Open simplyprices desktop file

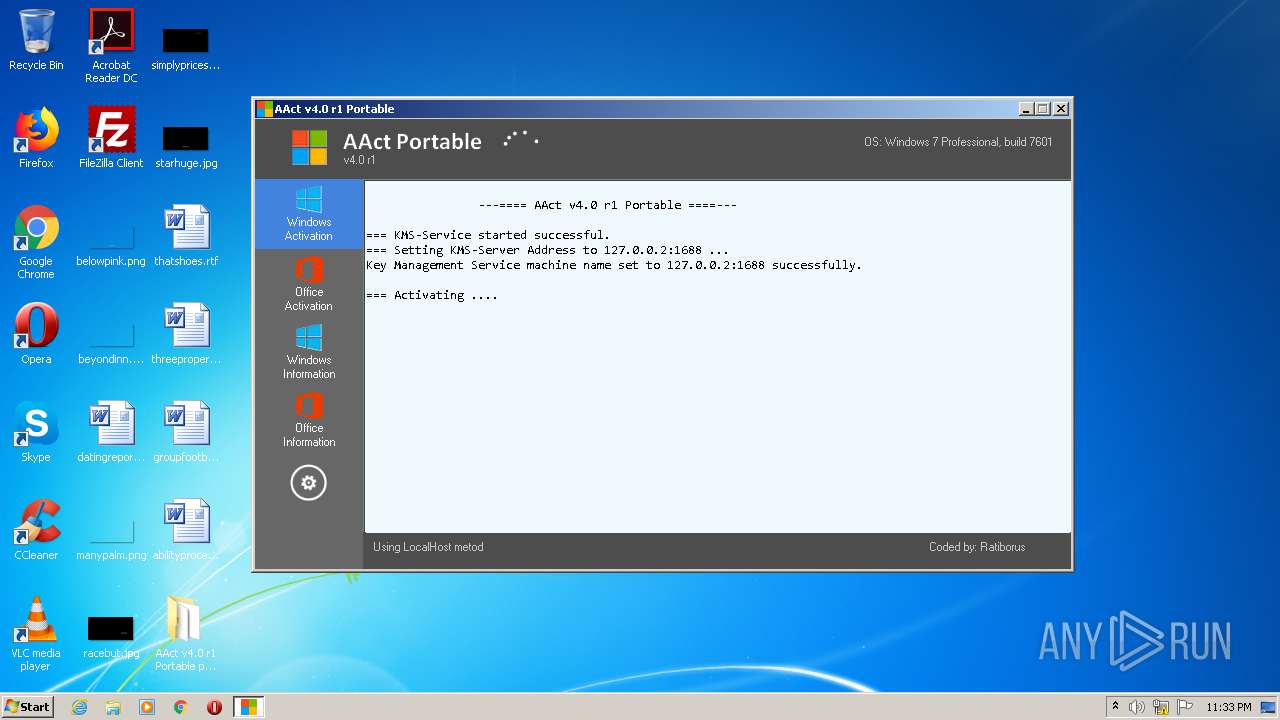tap(186, 46)
